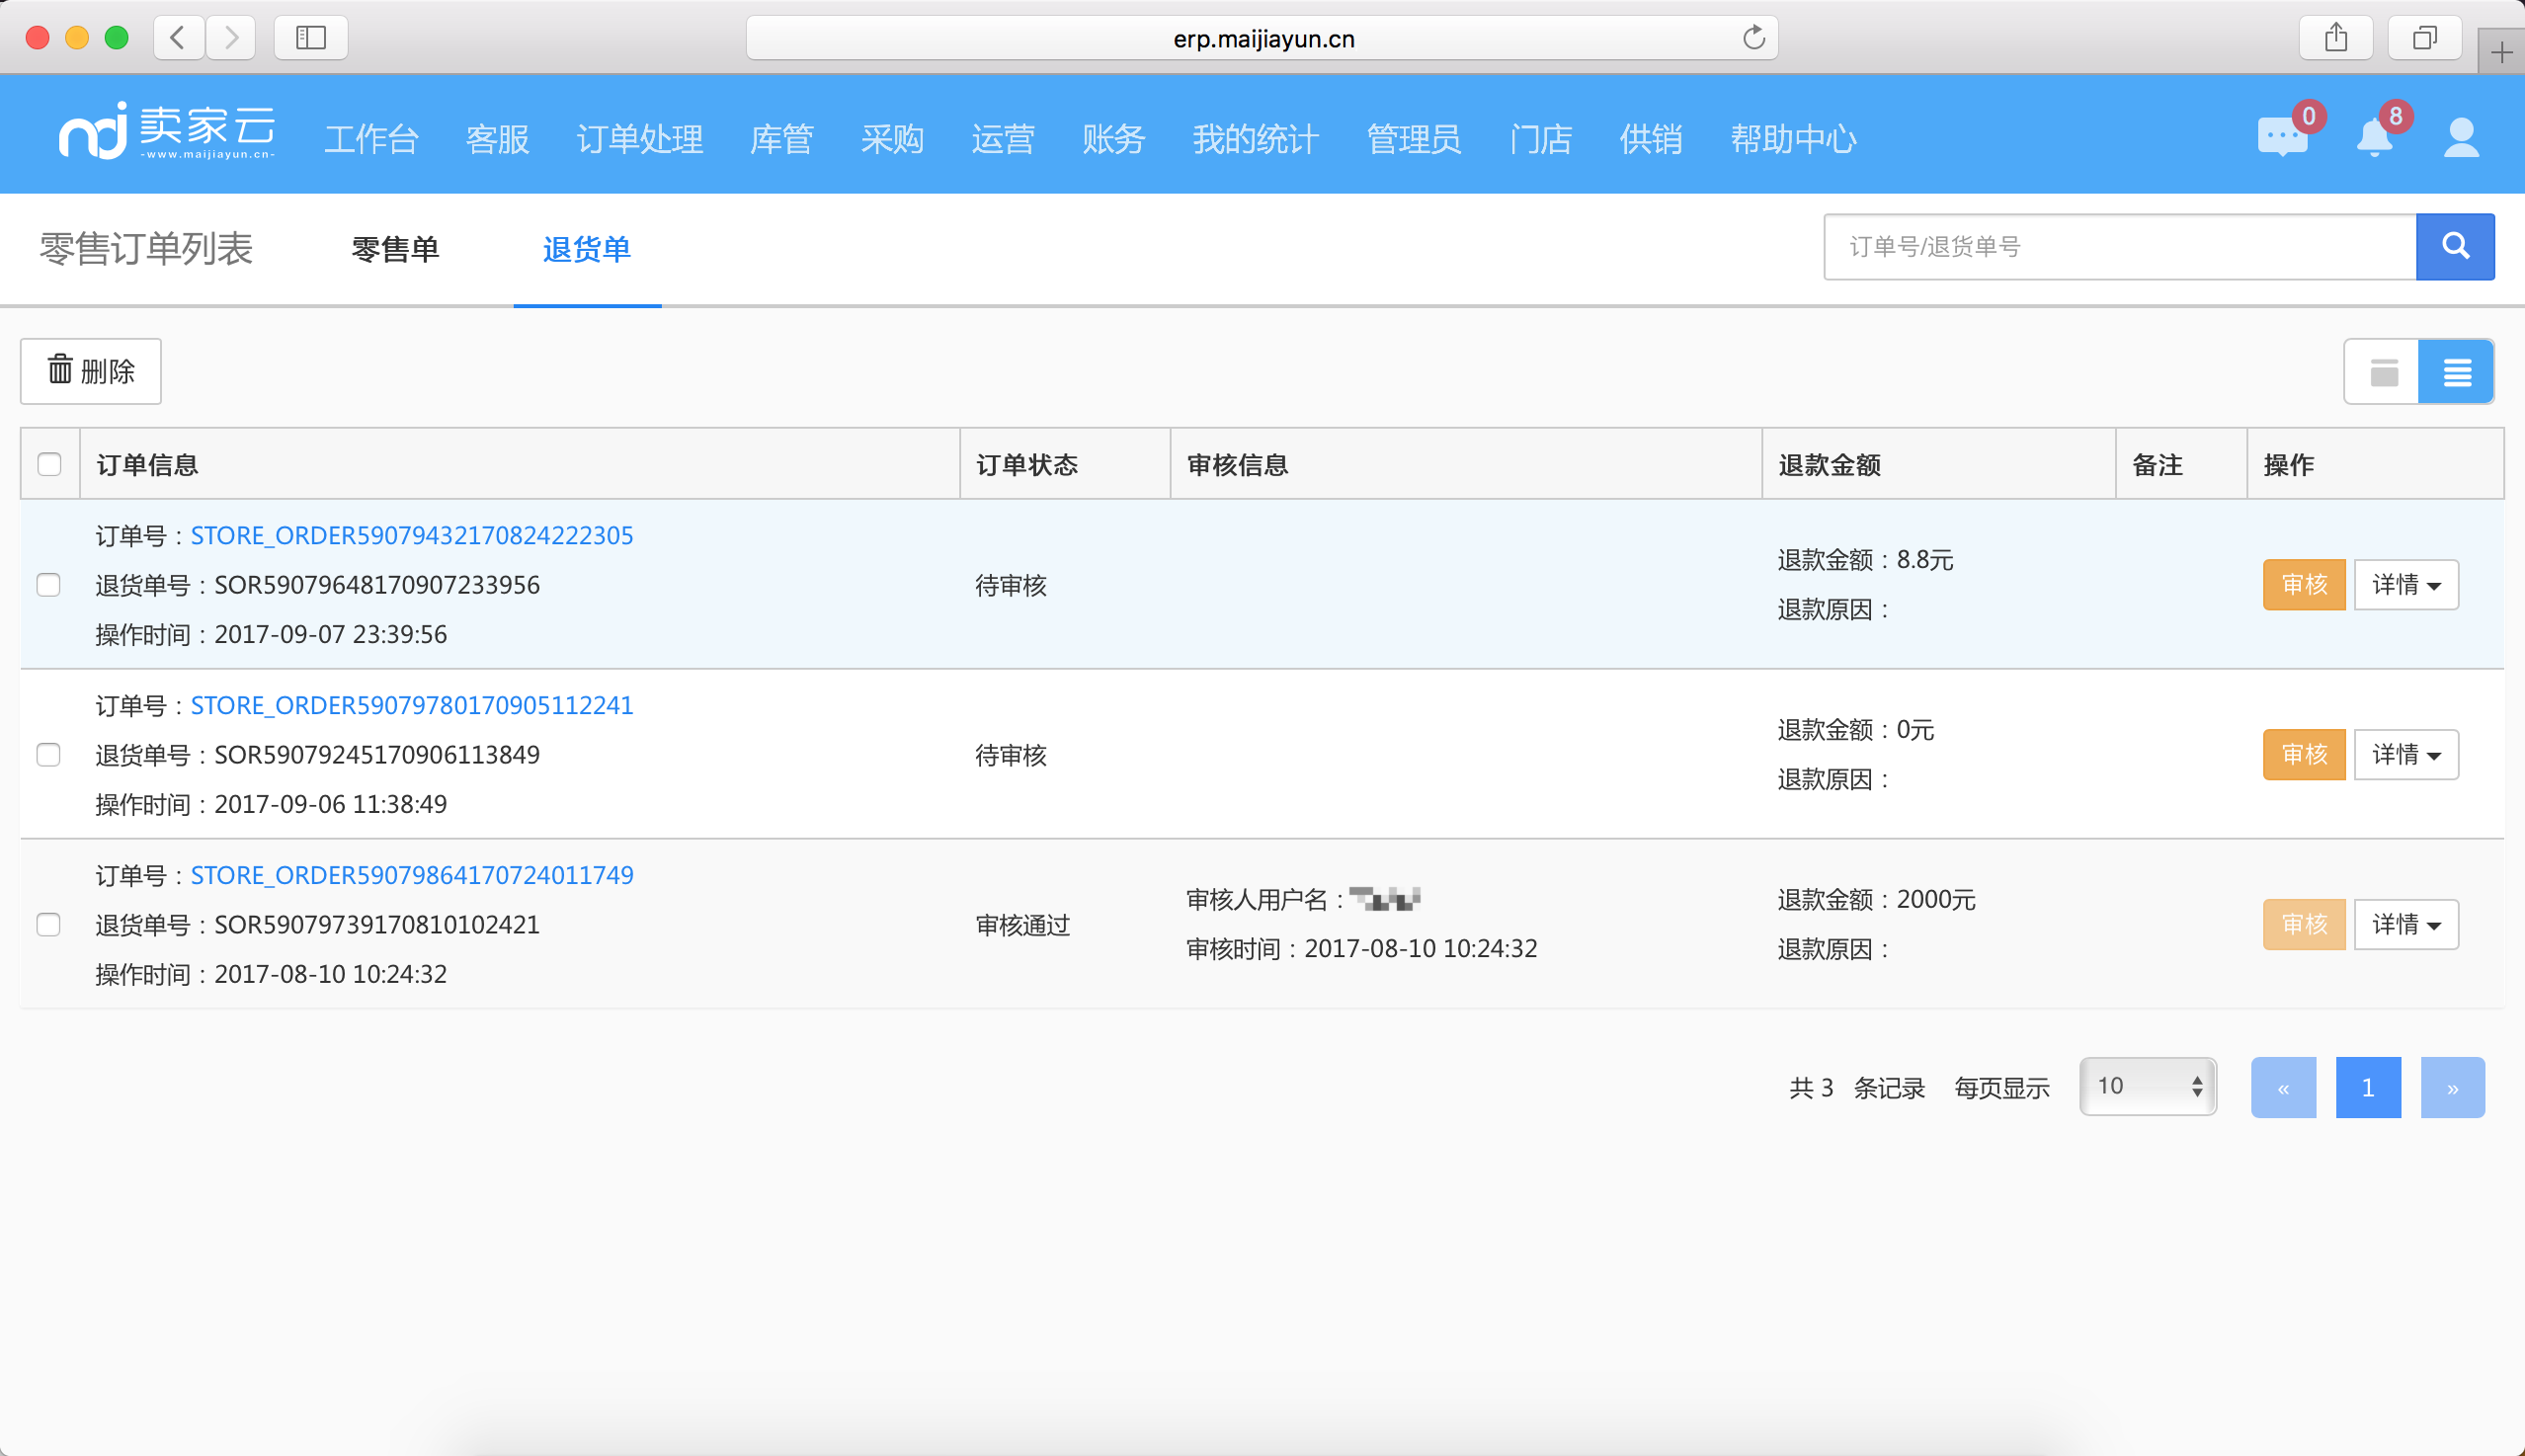Select the 零售单 tab
2525x1456 pixels.
point(395,248)
